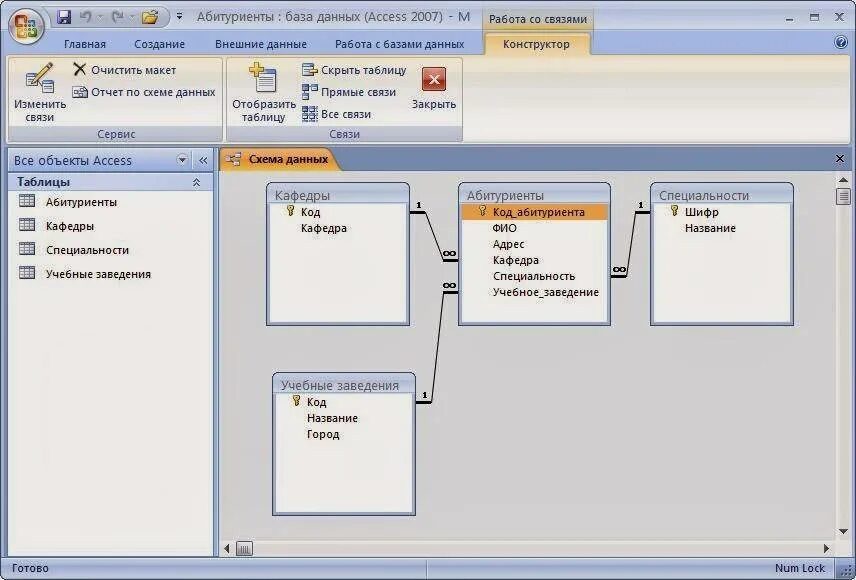Switch to Работа с базами данных tab
This screenshot has width=856, height=580.
click(400, 44)
